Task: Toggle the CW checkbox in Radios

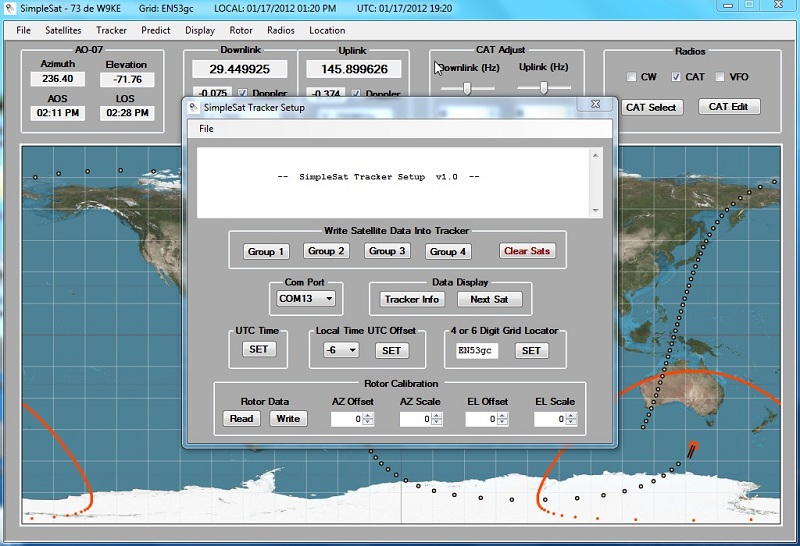Action: [632, 77]
